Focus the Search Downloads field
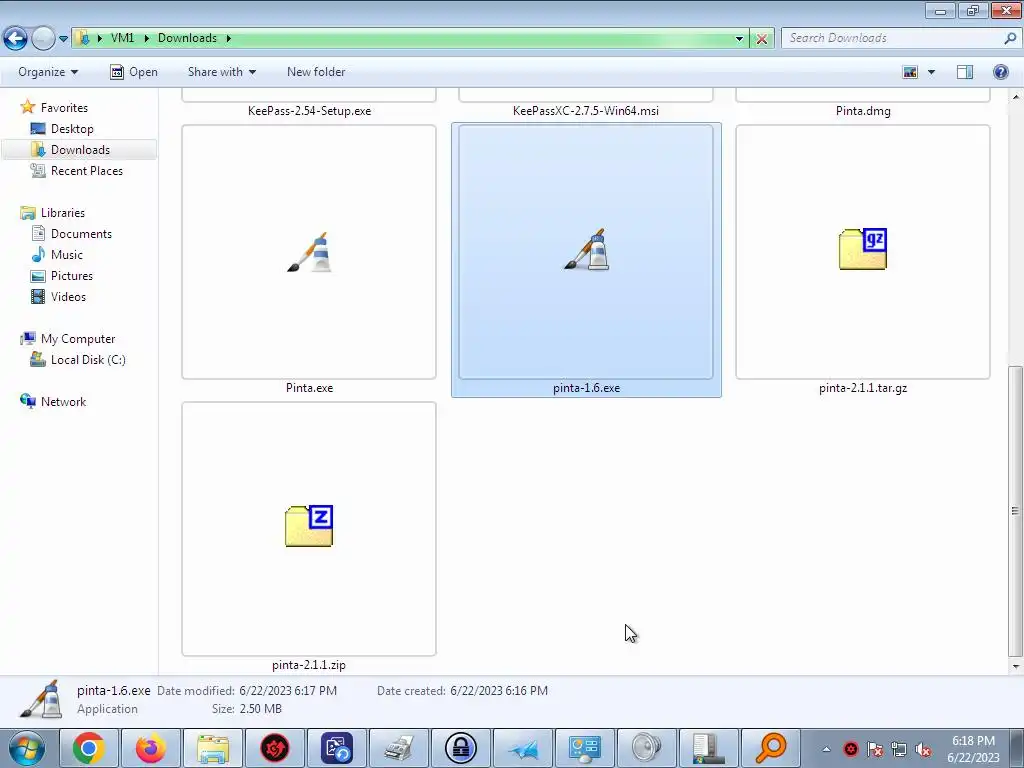The height and width of the screenshot is (768, 1024). click(893, 38)
